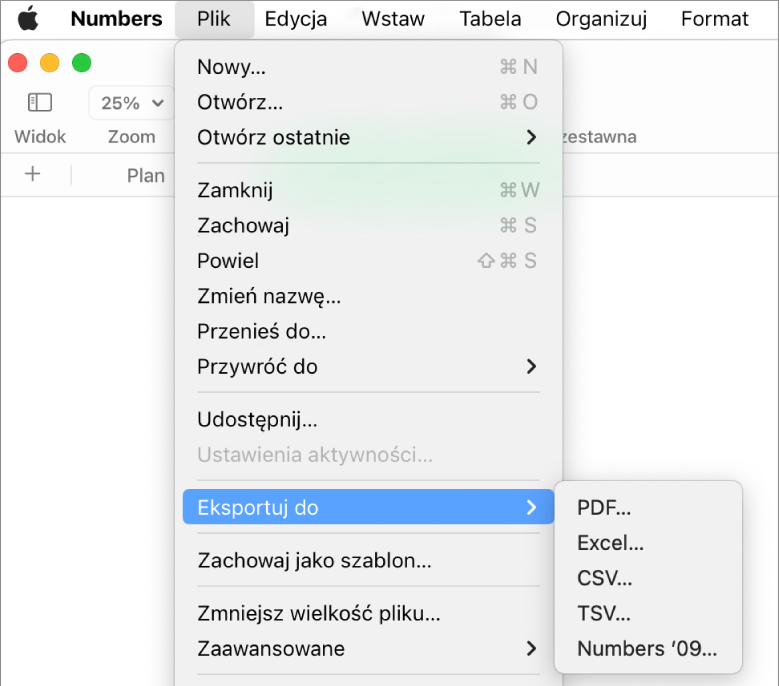Export to PDF… from the submenu
Image resolution: width=780 pixels, height=686 pixels.
pos(648,507)
